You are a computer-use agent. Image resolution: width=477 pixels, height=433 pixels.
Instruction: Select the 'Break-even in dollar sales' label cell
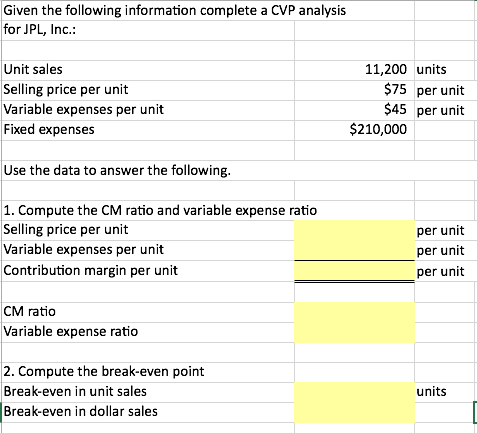[148, 413]
